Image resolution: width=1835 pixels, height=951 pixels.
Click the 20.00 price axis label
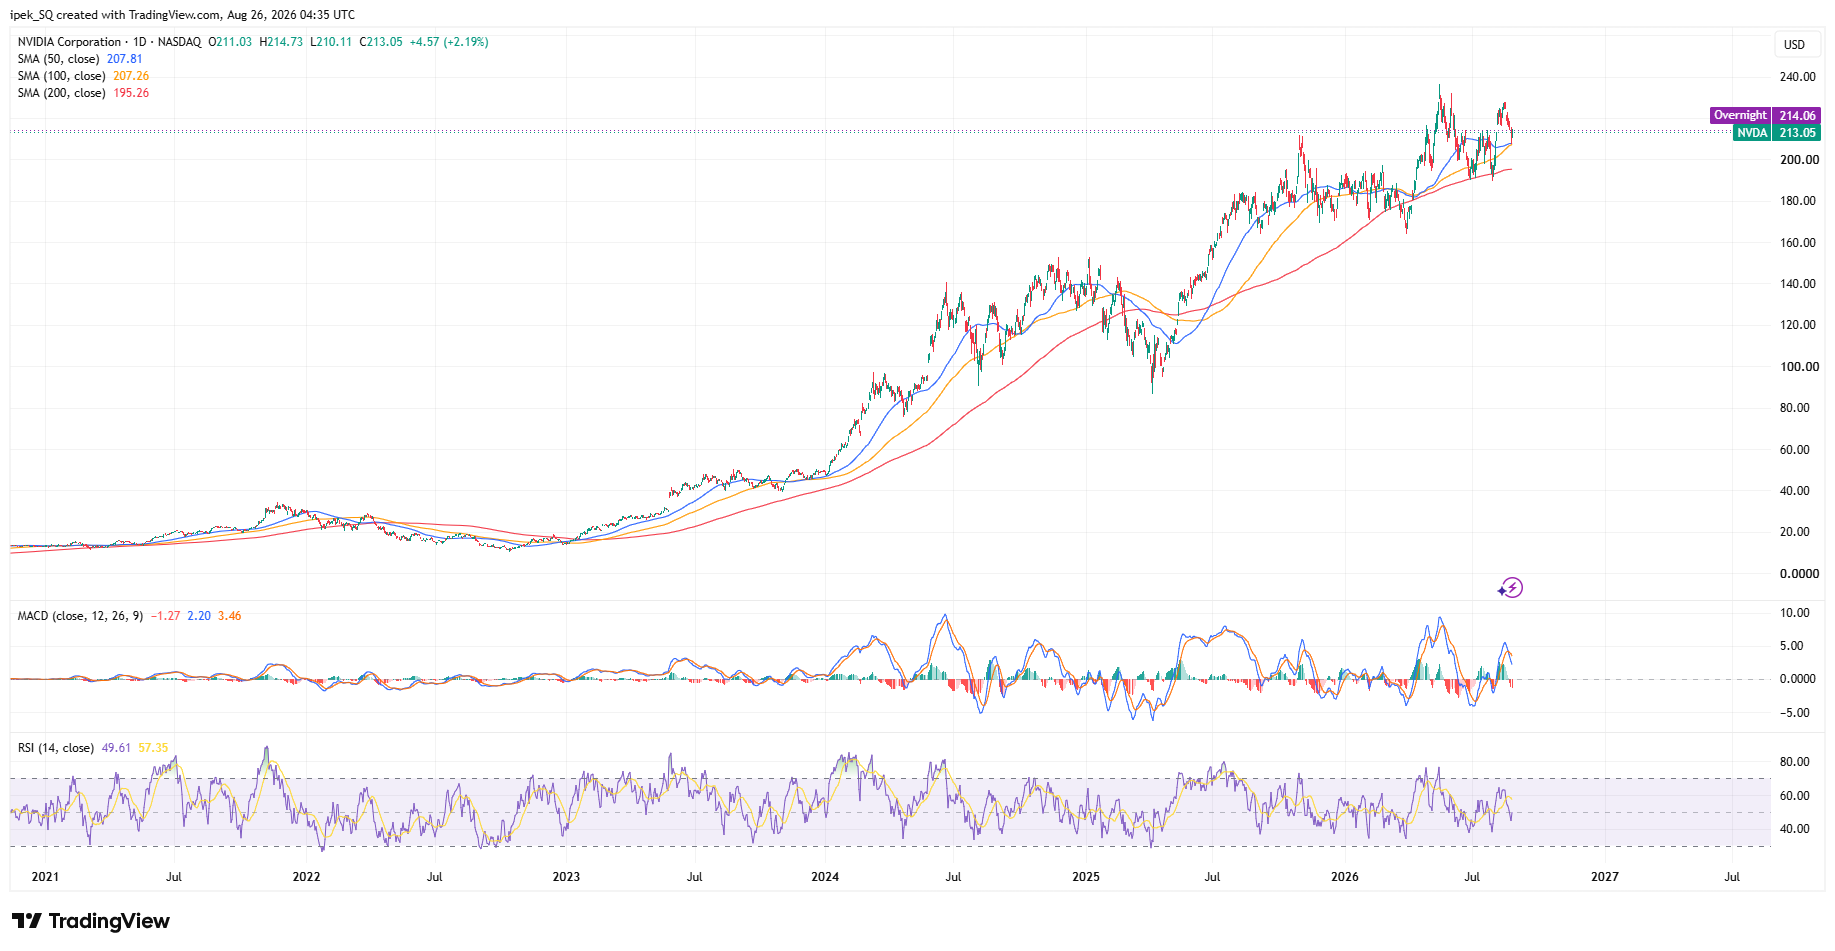point(1795,532)
